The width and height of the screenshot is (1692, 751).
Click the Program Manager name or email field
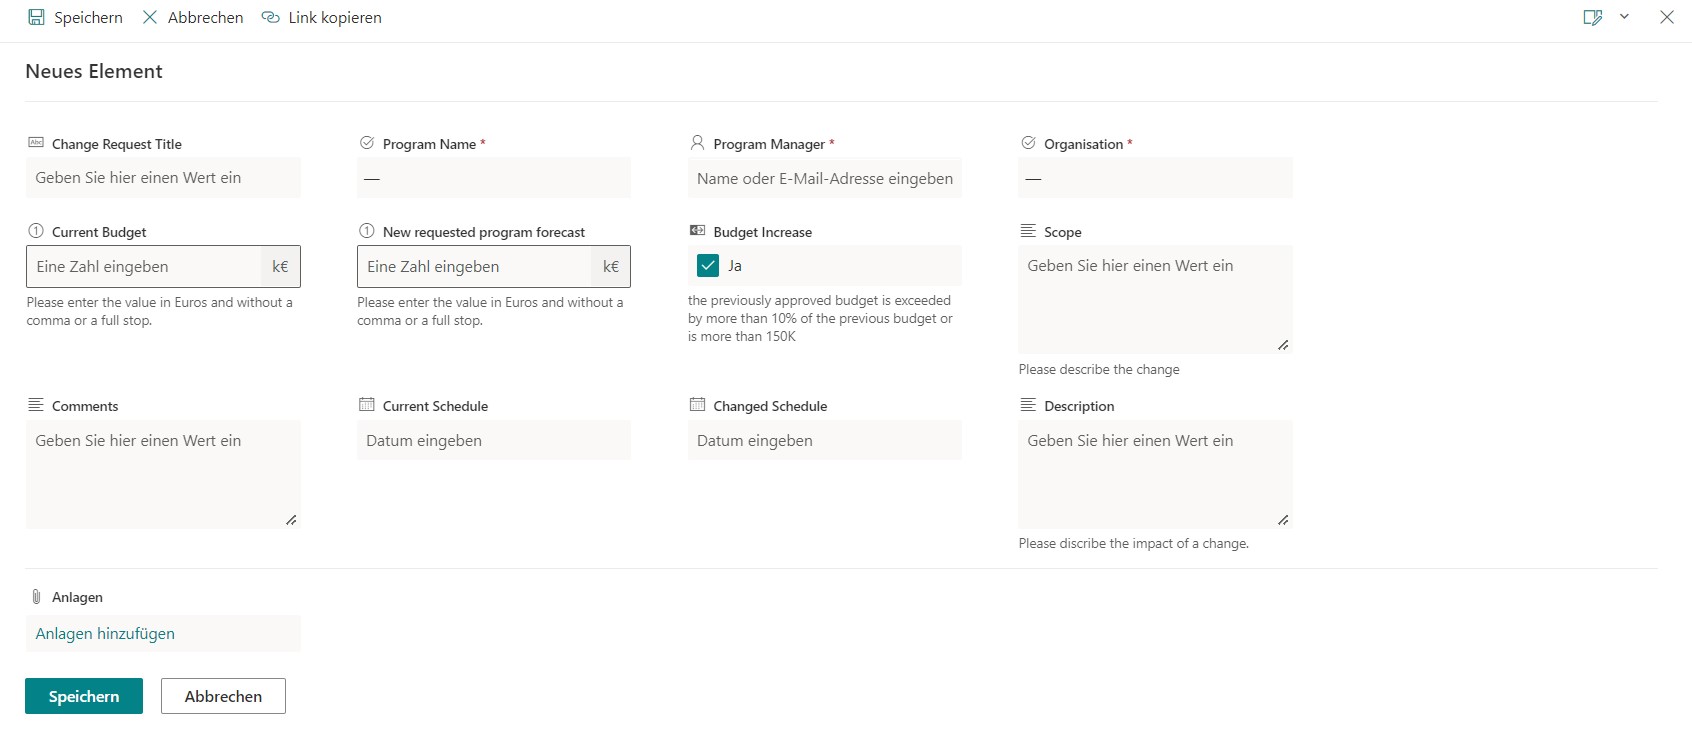(824, 179)
